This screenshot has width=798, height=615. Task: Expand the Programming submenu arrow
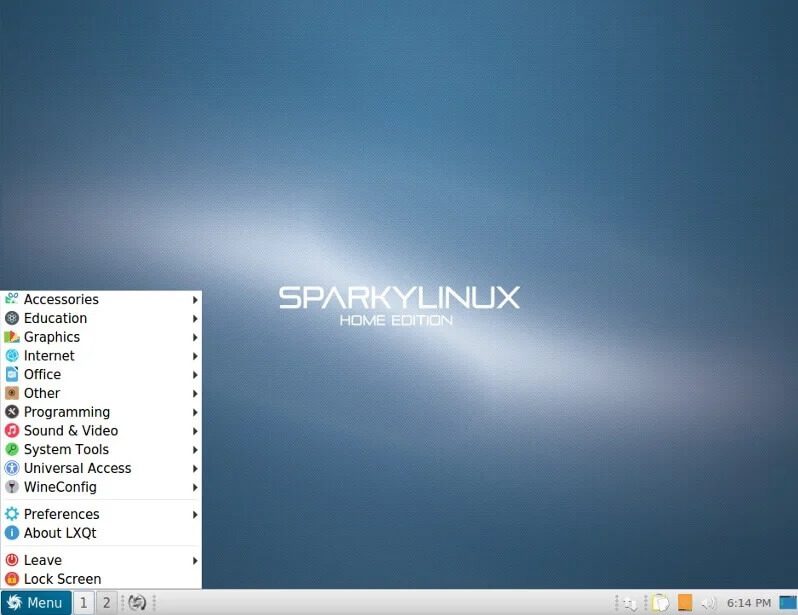[x=195, y=412]
